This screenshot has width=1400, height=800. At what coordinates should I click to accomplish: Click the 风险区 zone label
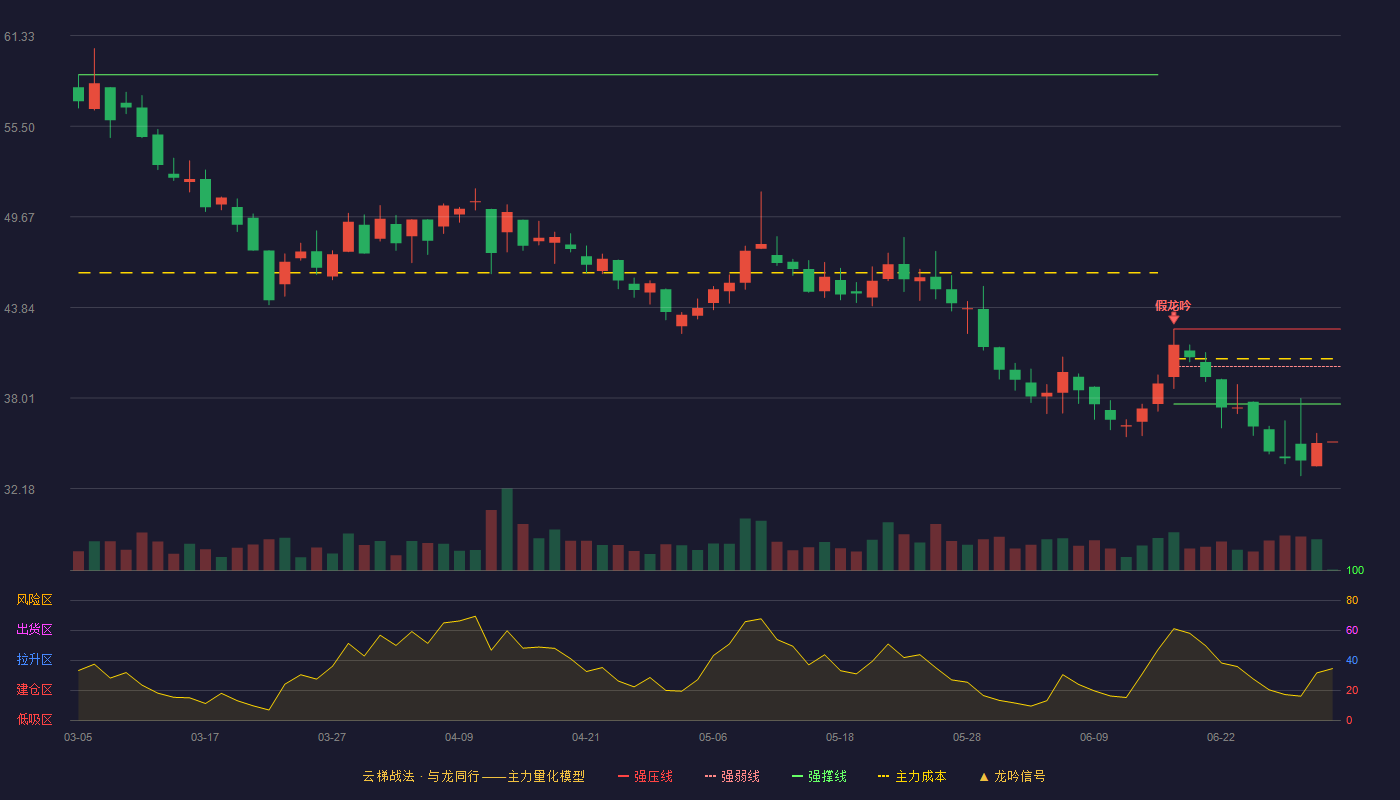[x=34, y=600]
